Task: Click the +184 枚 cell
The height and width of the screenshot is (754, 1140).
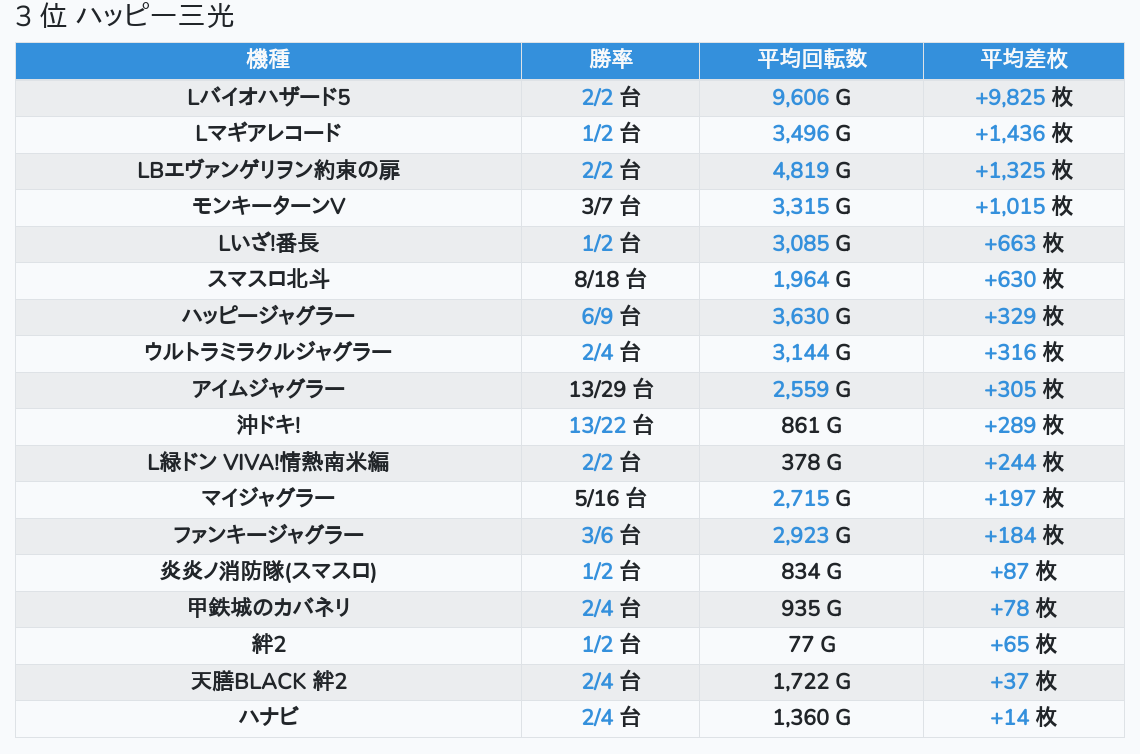Action: (1024, 536)
